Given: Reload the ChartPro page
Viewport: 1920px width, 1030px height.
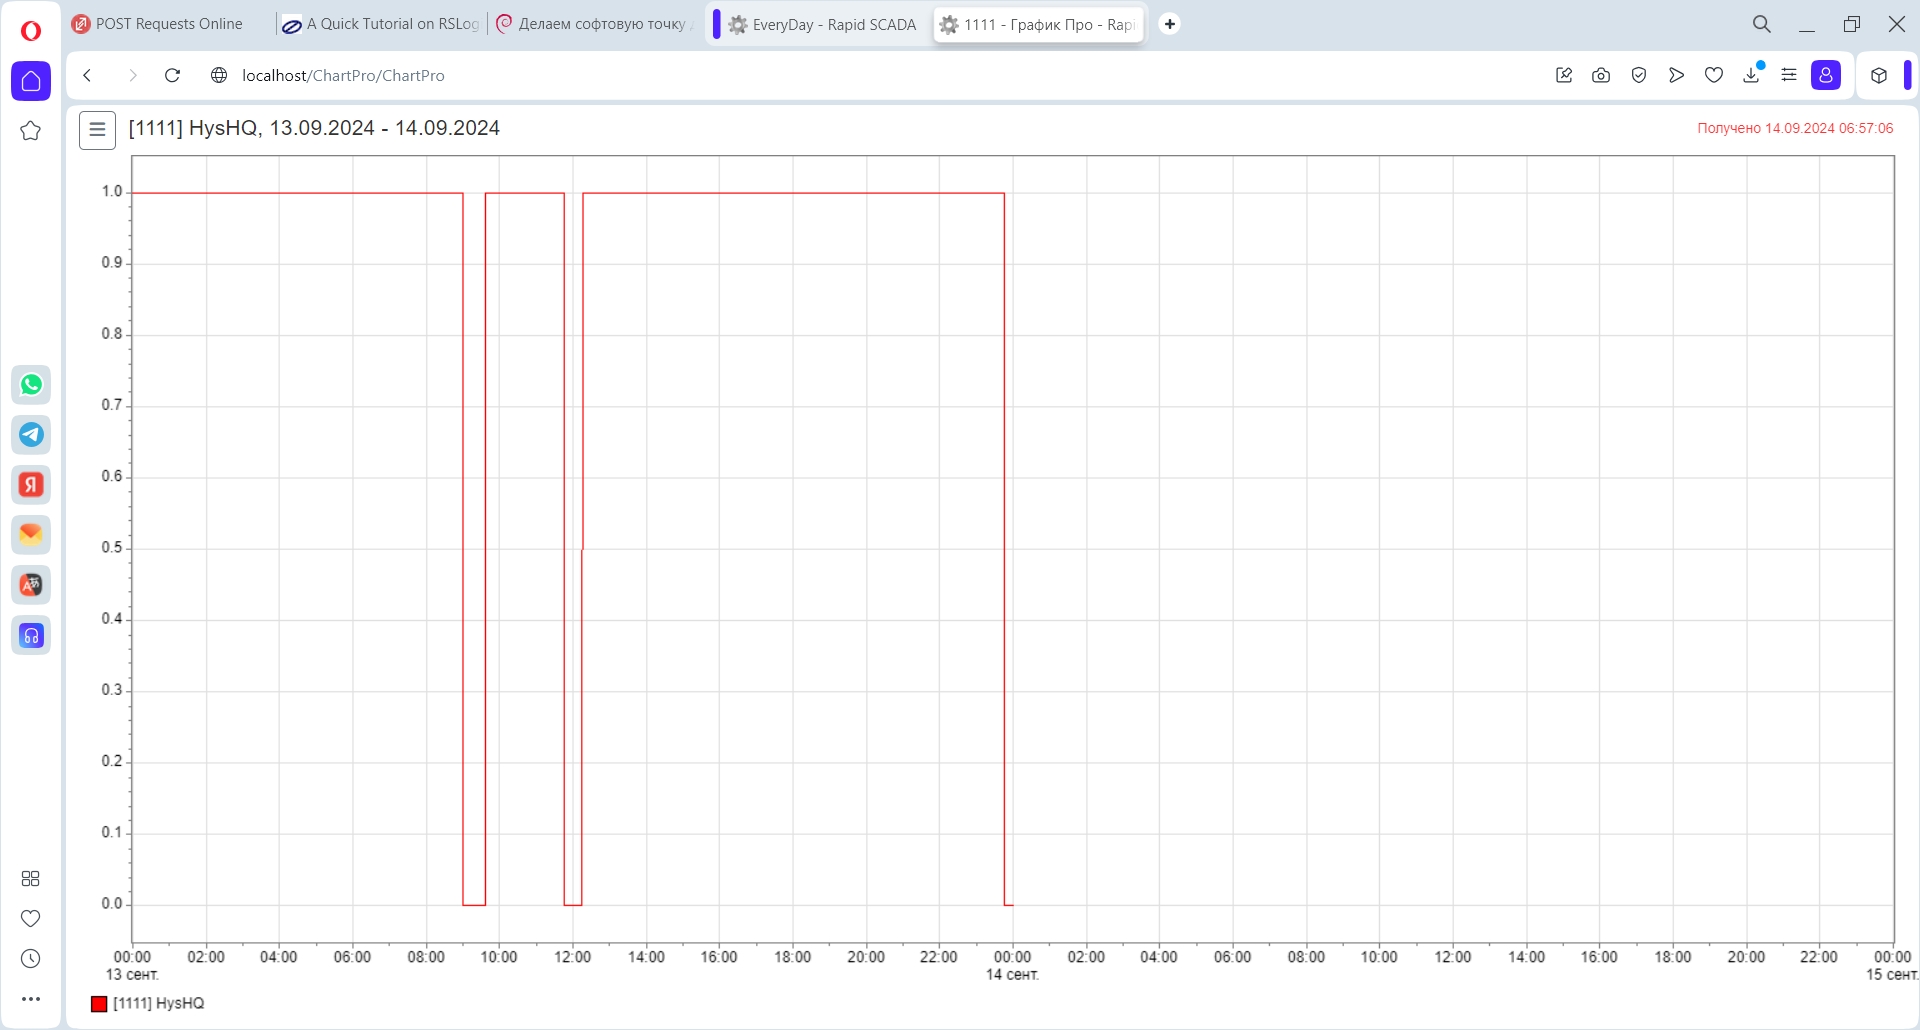Looking at the screenshot, I should (x=172, y=76).
